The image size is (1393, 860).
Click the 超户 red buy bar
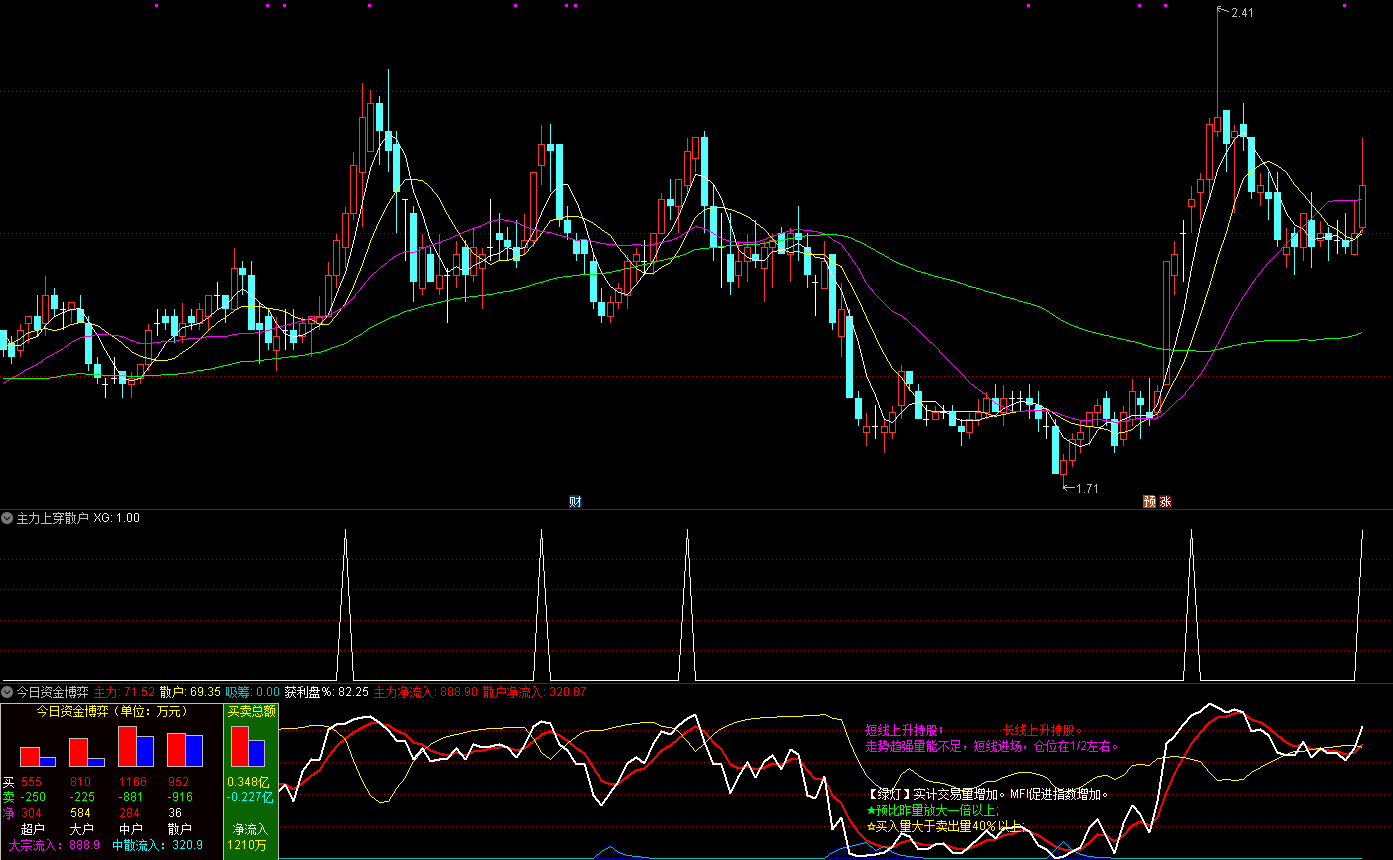29,756
